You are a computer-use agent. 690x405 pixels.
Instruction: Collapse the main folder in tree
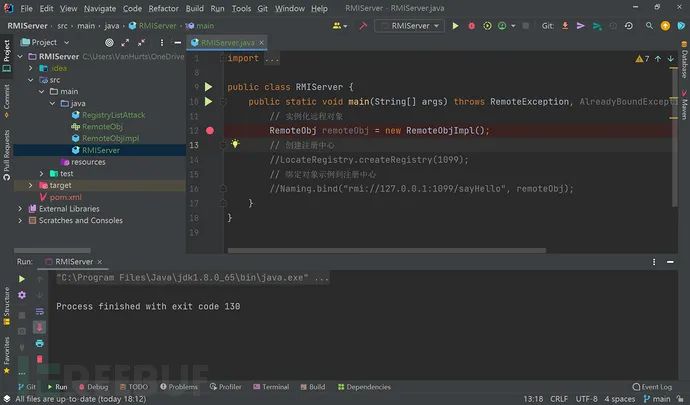coord(41,92)
